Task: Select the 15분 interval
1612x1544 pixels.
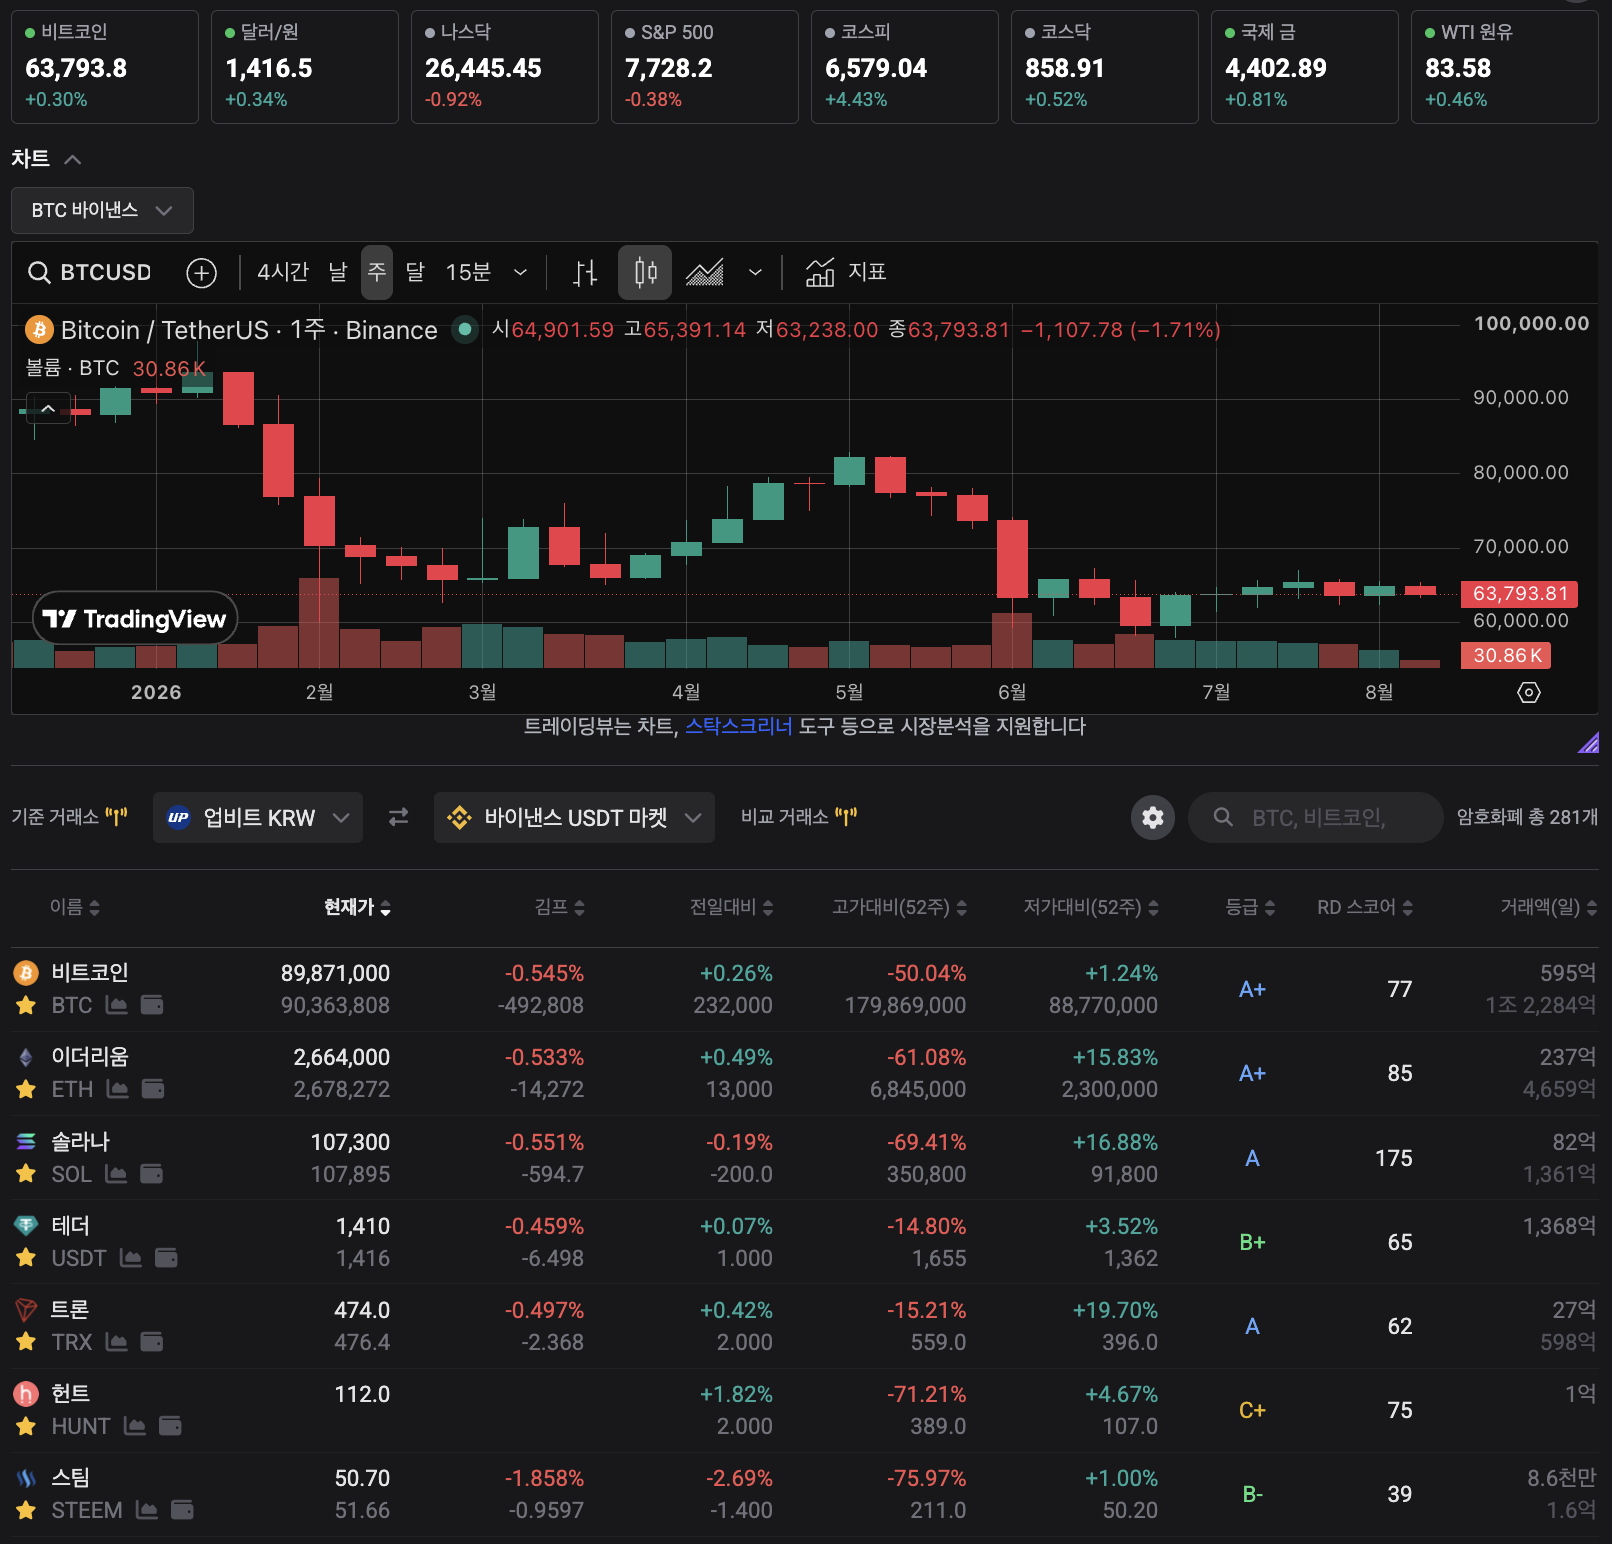Action: coord(468,272)
